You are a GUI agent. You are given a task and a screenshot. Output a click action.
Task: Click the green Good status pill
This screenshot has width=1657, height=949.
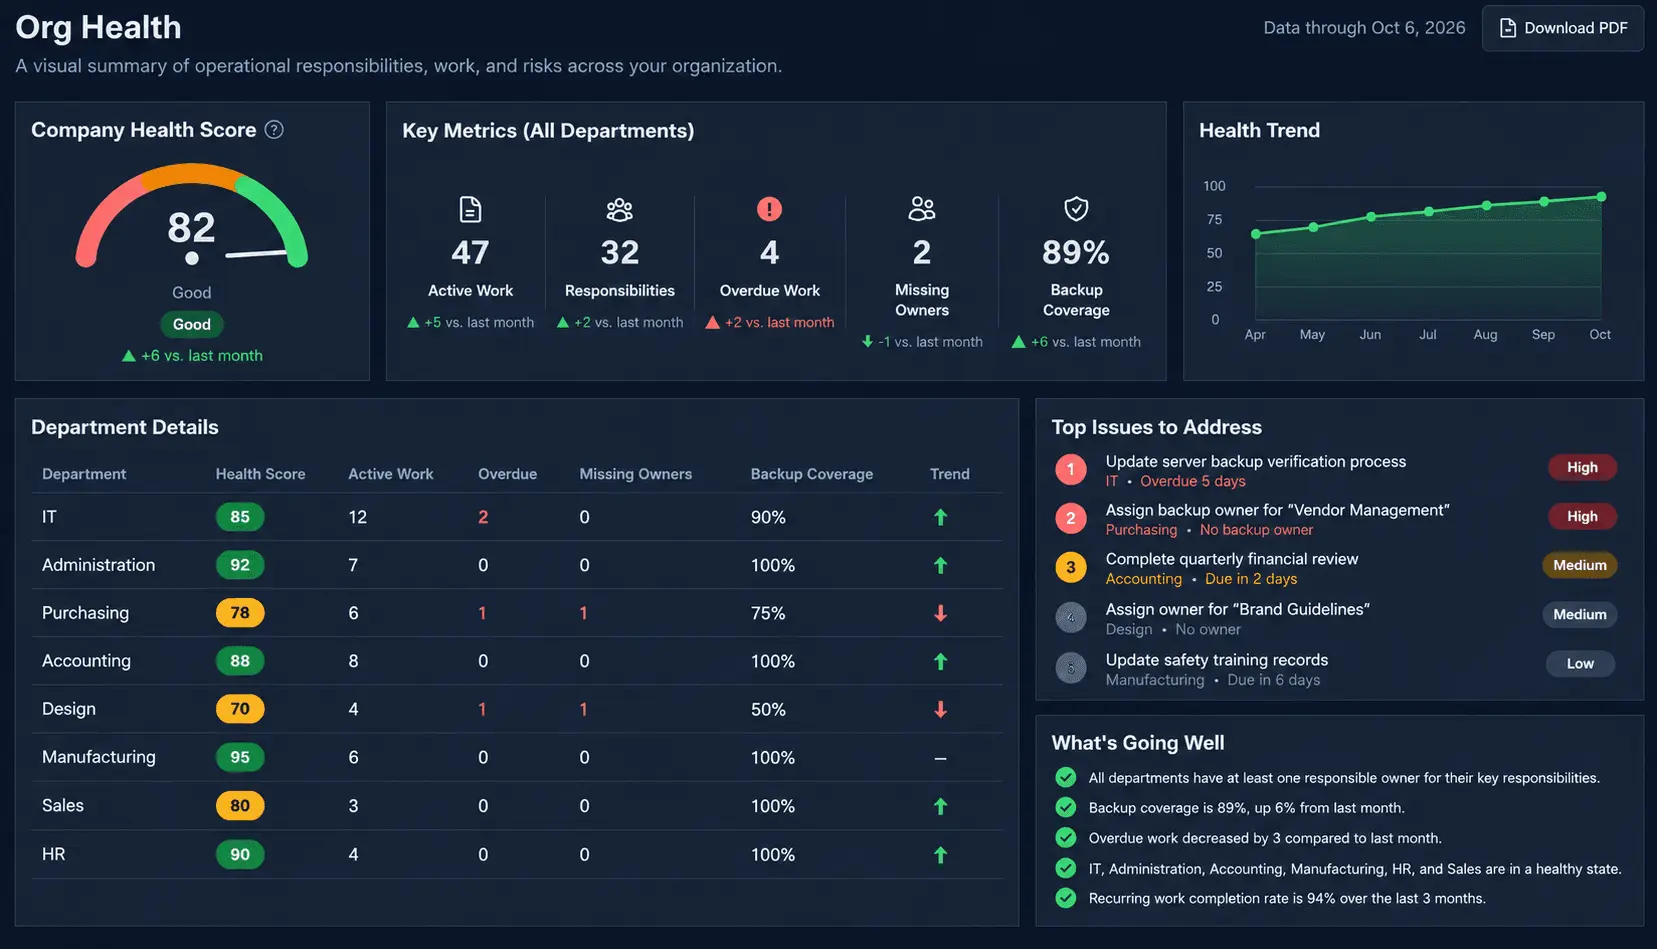point(191,324)
